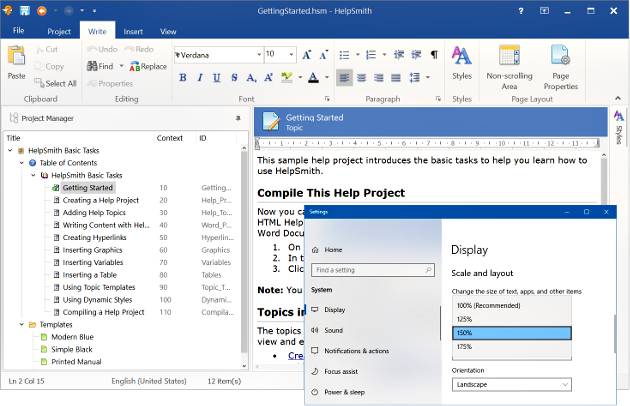630x406 pixels.
Task: Select the Using Dynamic Styles topic
Action: pos(97,300)
